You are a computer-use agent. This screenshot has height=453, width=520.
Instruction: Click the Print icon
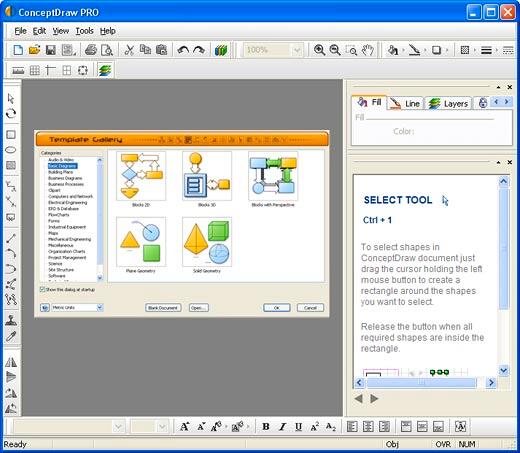tap(91, 50)
